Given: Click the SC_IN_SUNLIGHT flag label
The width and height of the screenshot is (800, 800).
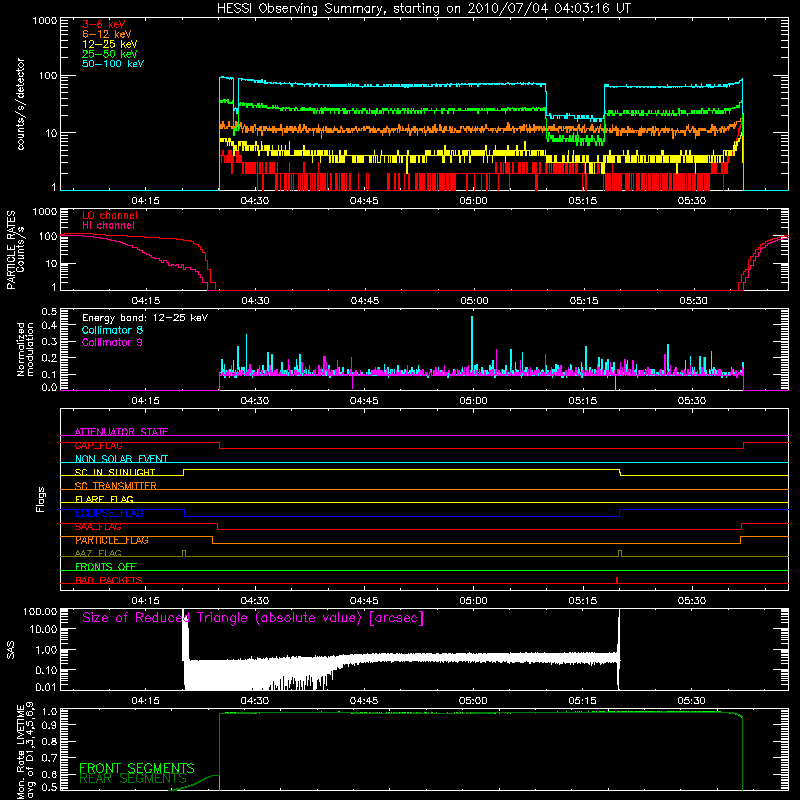Looking at the screenshot, I should point(115,472).
